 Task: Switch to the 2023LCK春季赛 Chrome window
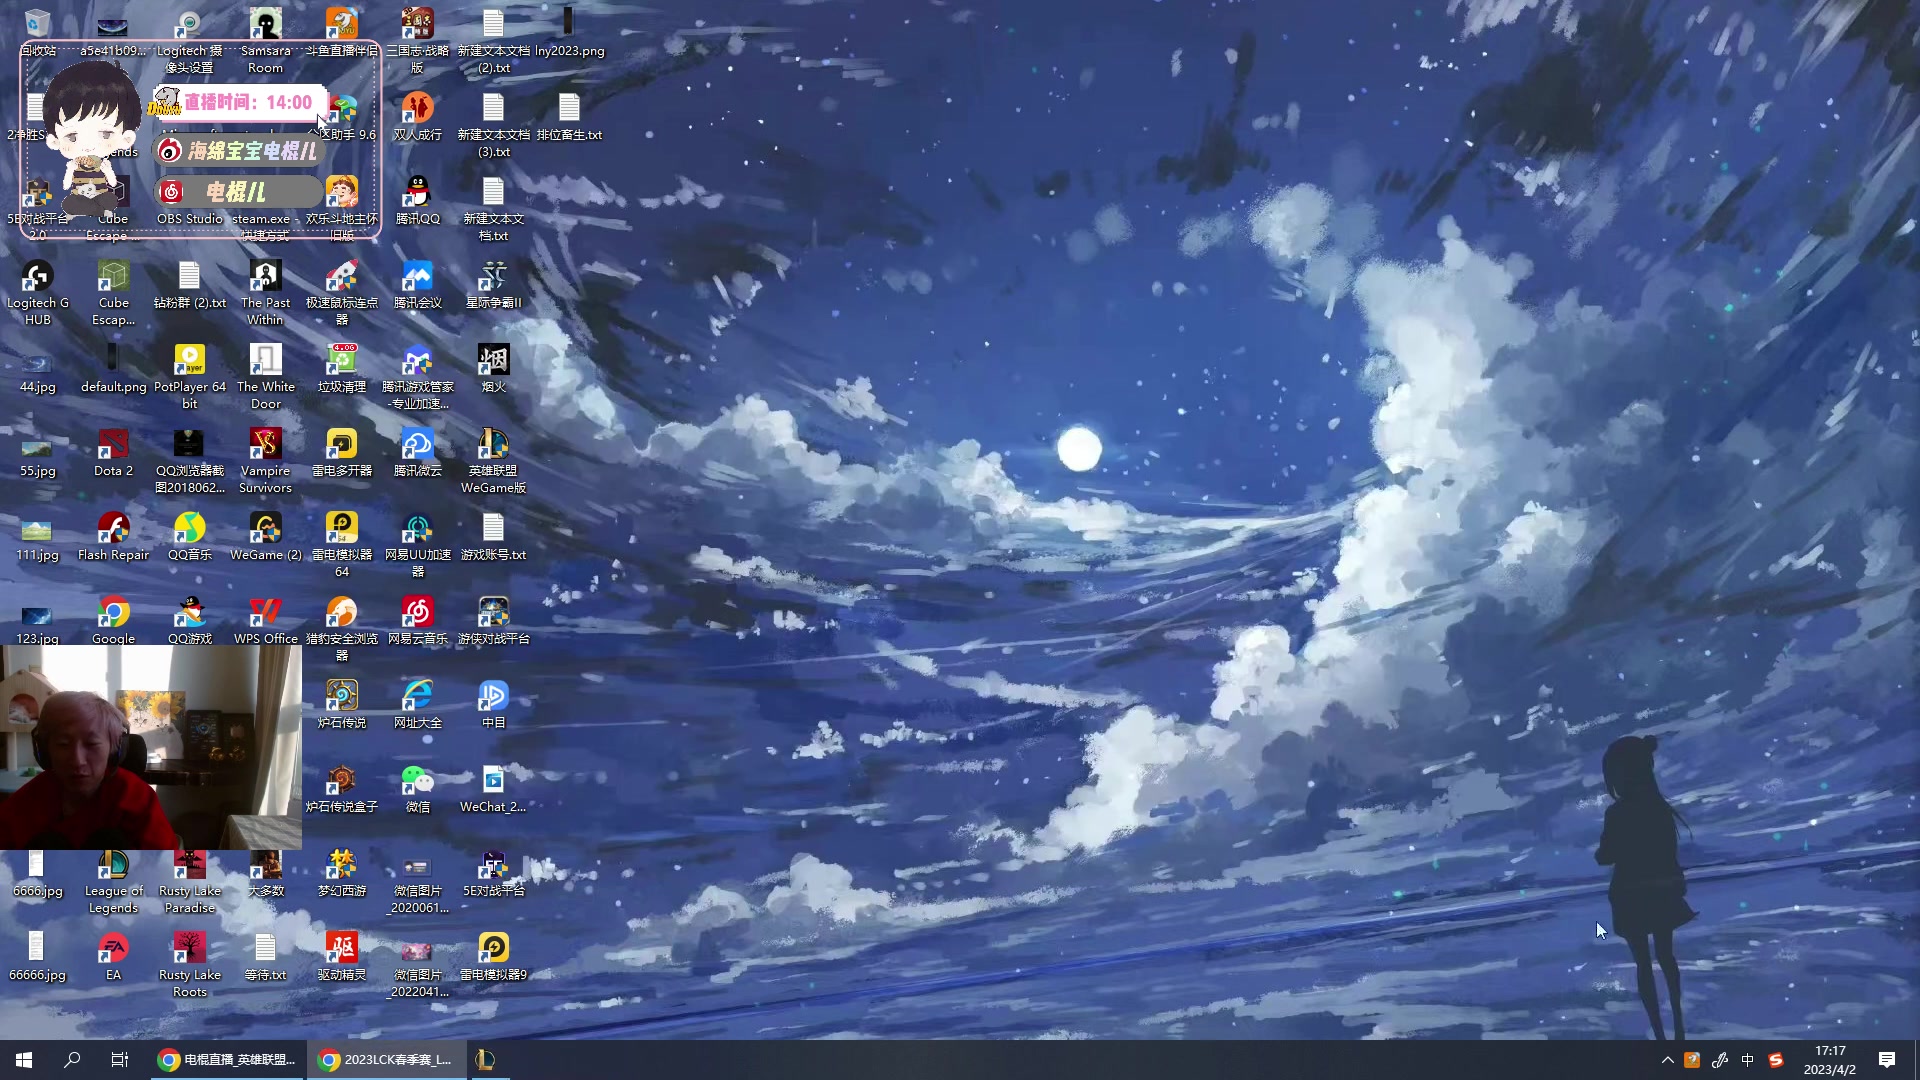coord(387,1060)
